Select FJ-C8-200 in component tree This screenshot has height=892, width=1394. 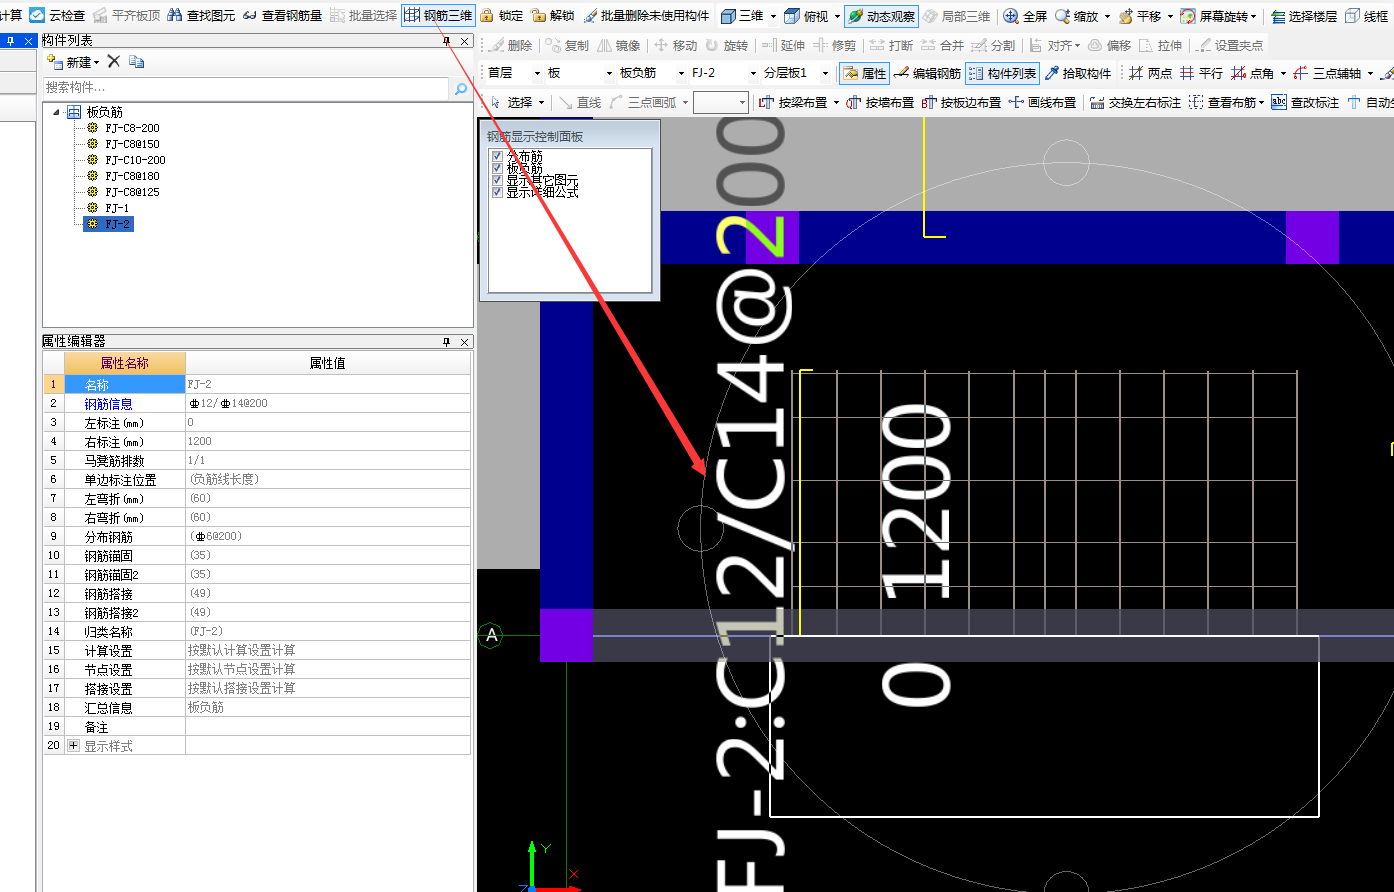click(132, 128)
